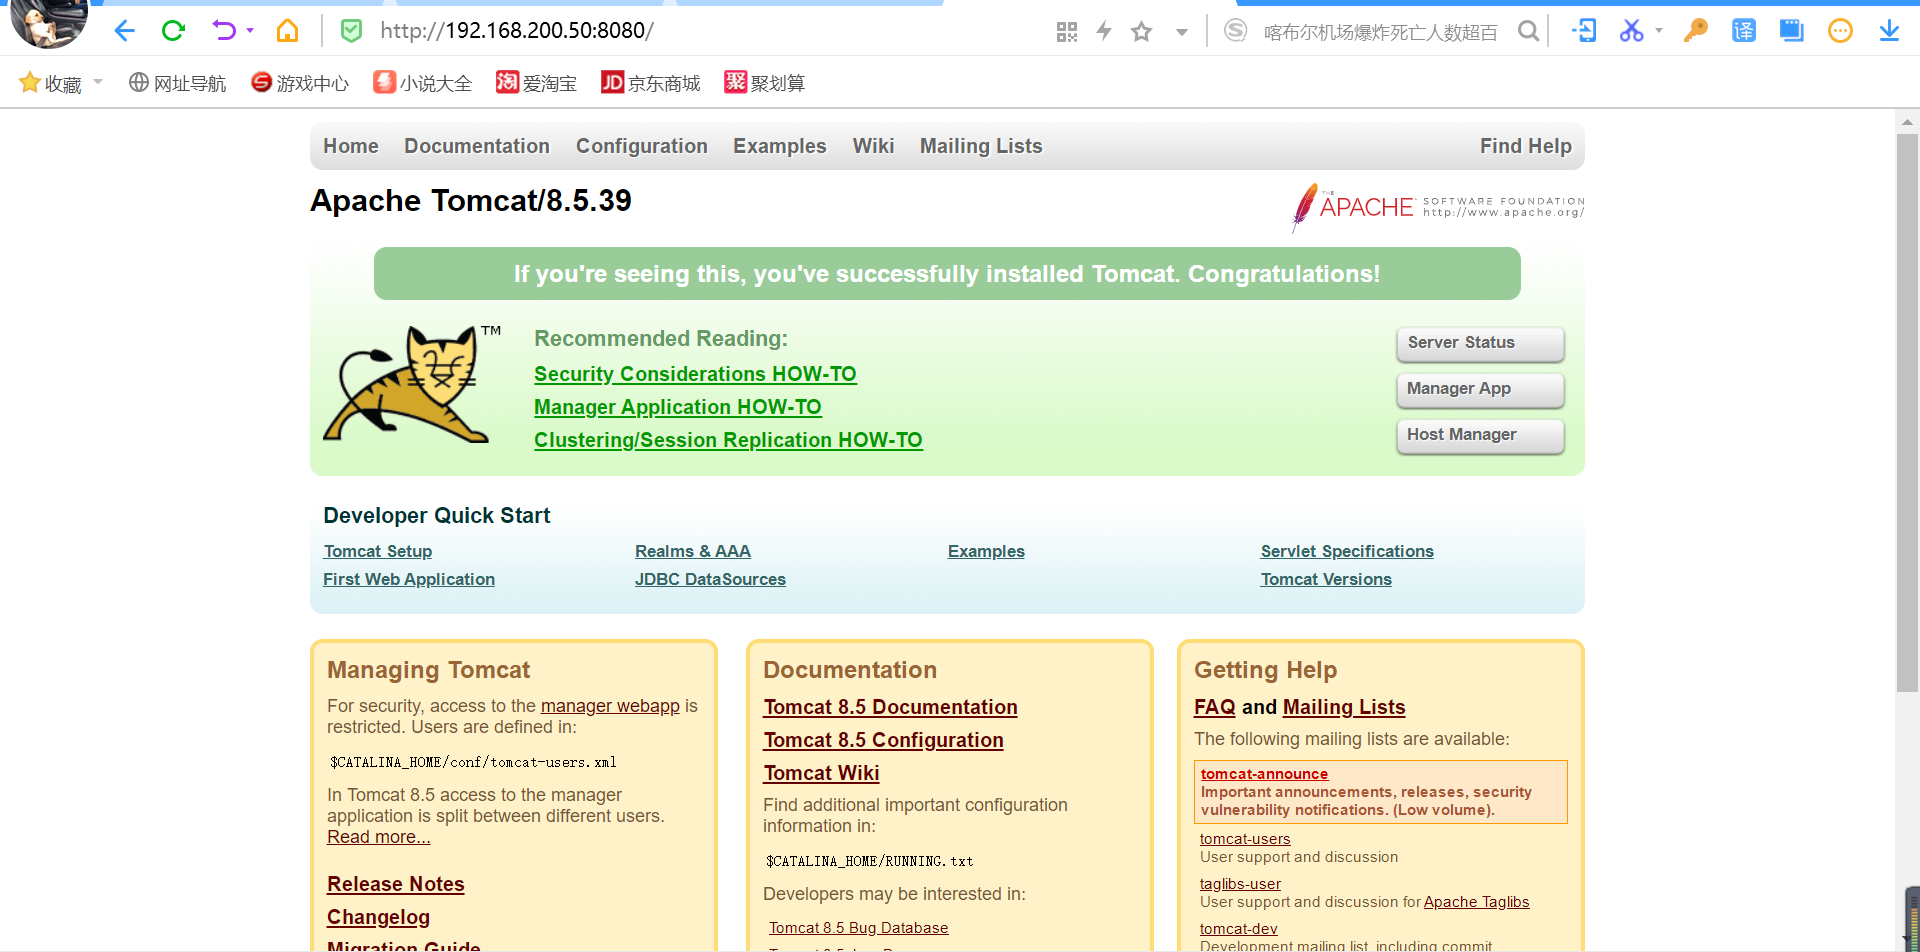The width and height of the screenshot is (1920, 952).
Task: Click the search box with news text
Action: tap(1380, 32)
